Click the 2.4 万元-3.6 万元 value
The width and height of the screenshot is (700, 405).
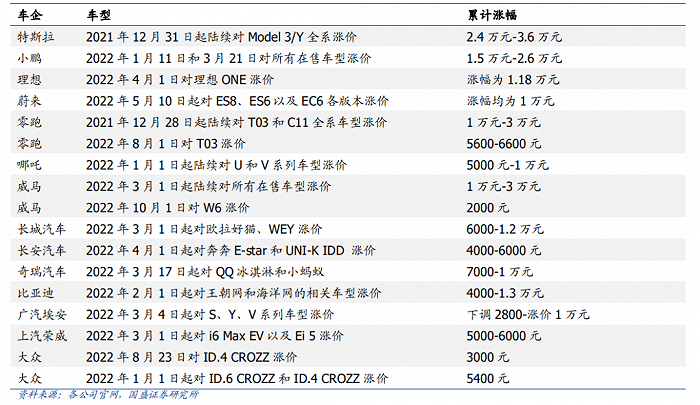pos(514,37)
